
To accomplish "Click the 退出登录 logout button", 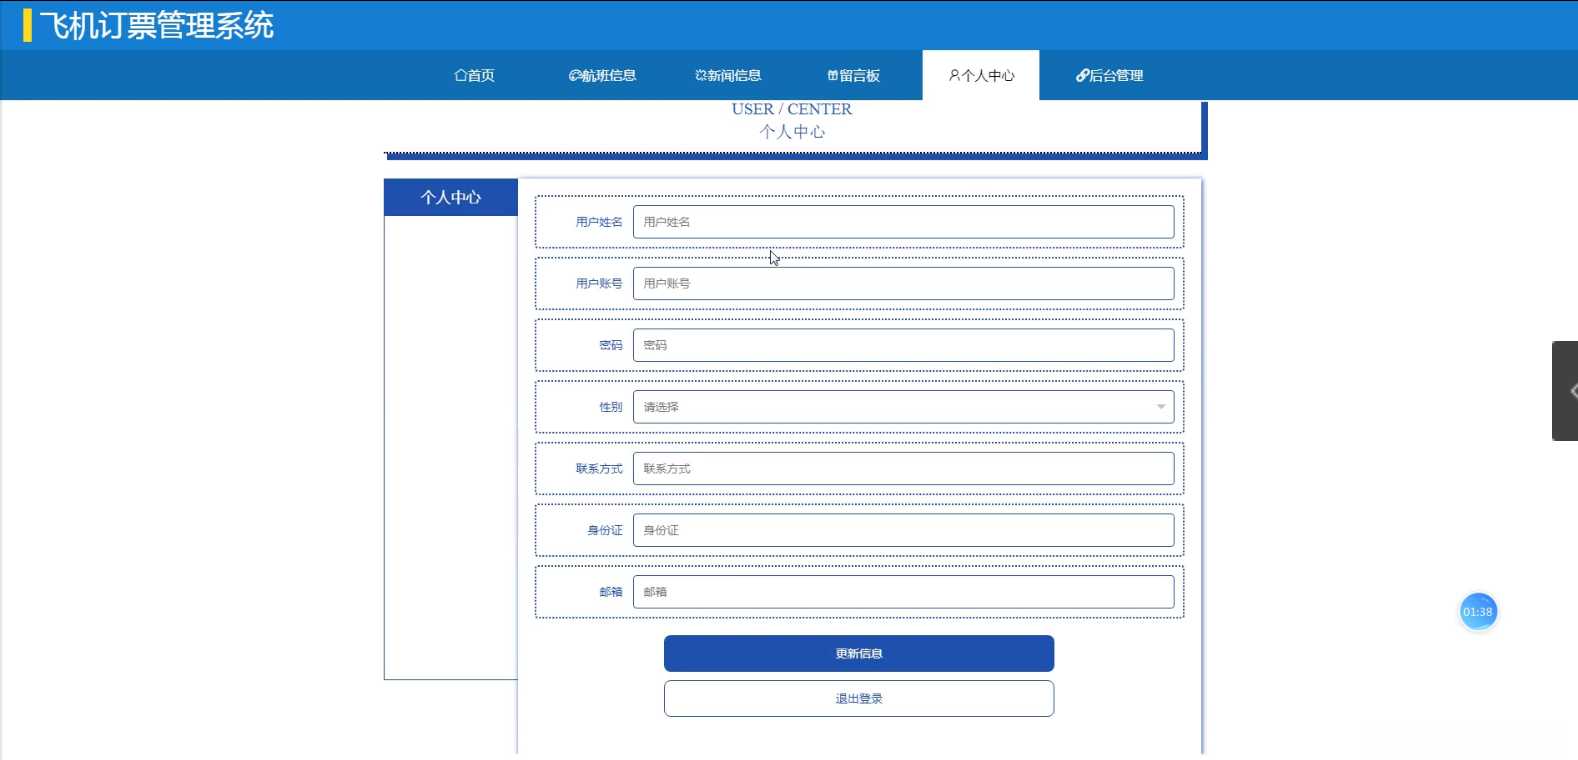I will (859, 699).
